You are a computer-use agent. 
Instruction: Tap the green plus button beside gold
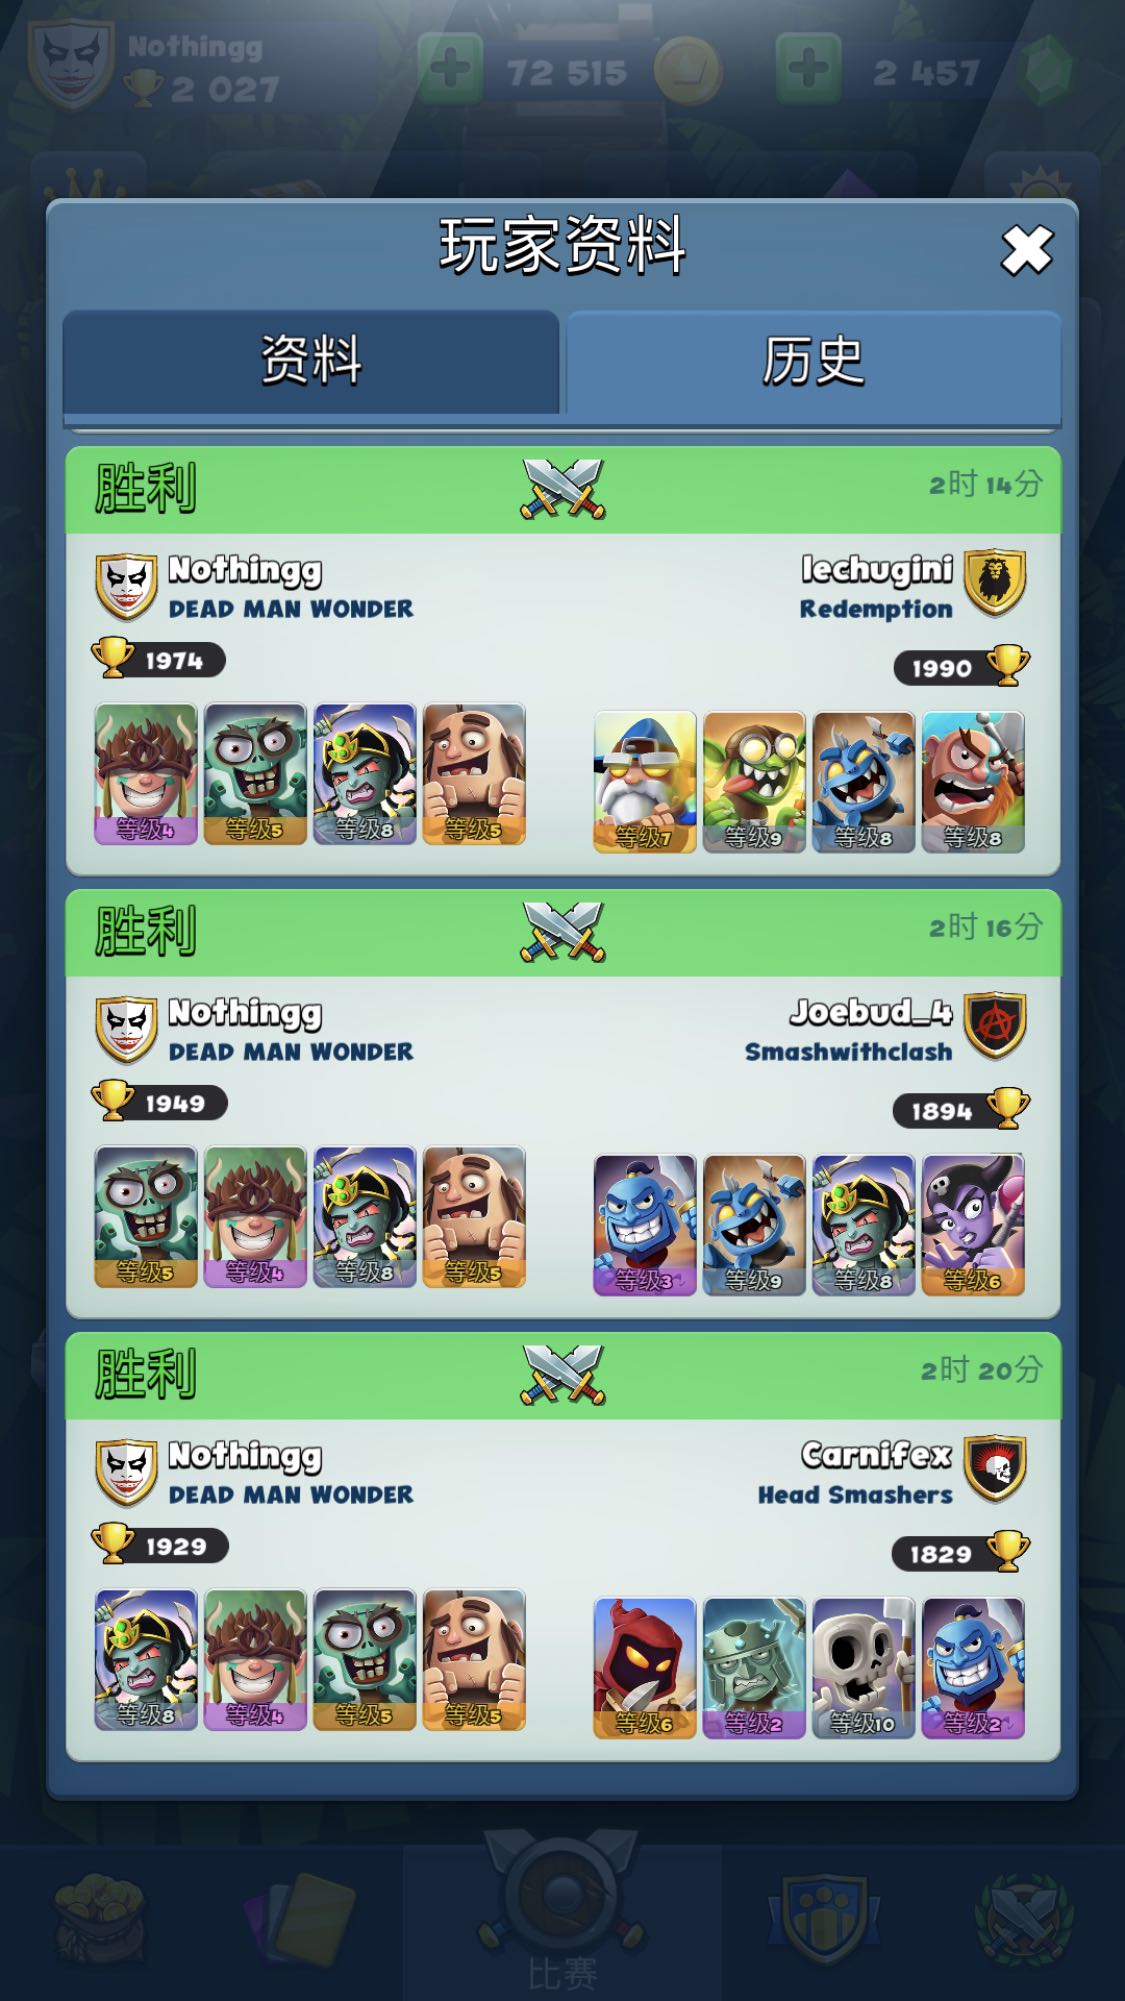click(450, 70)
